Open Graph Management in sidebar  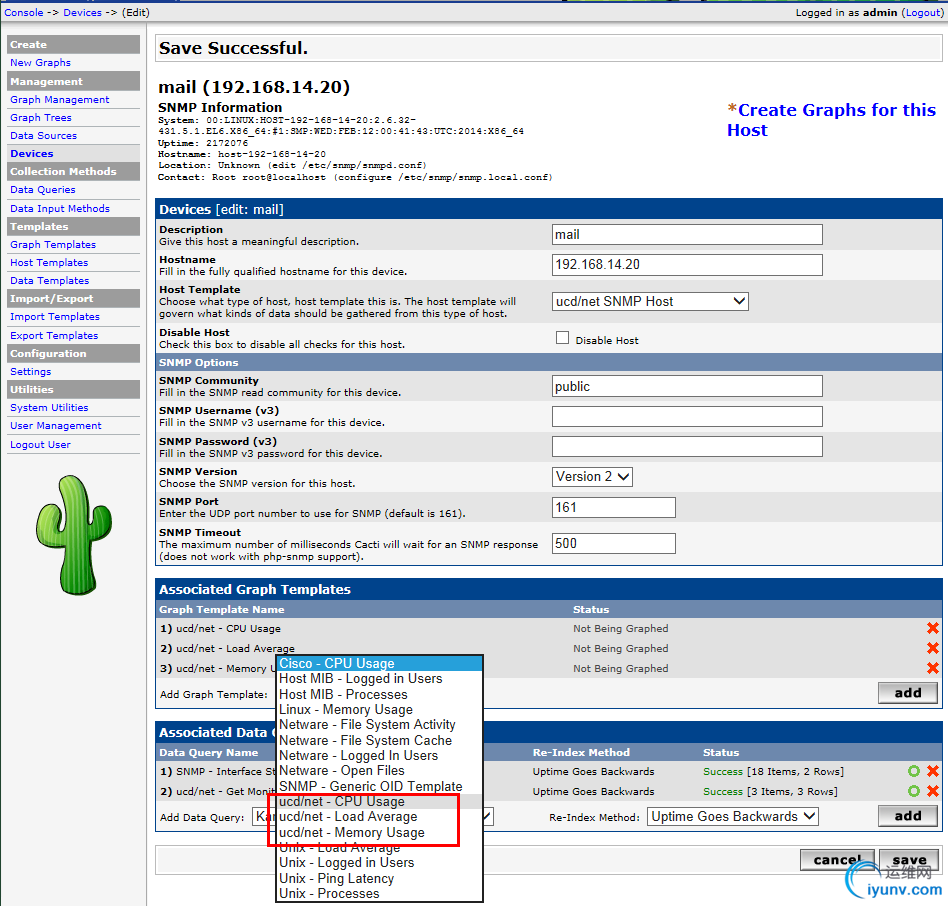click(60, 99)
